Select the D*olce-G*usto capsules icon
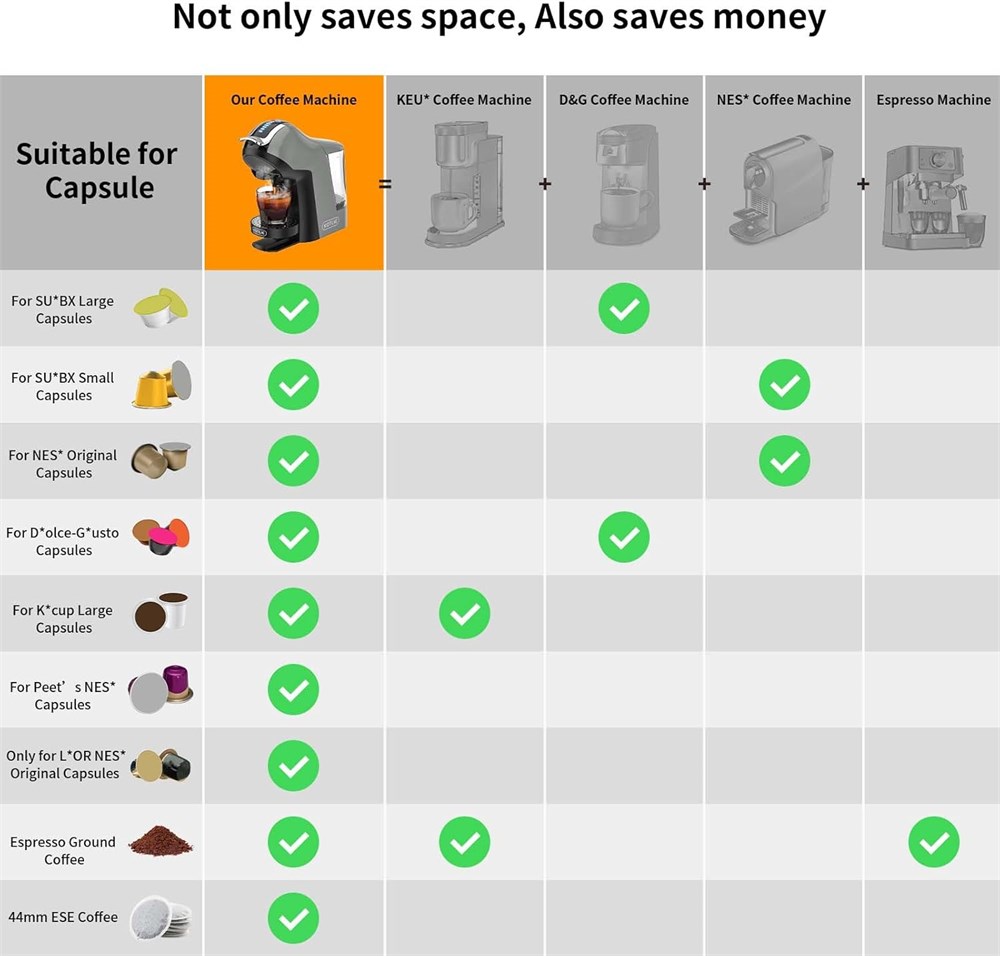The image size is (1000, 956). (x=161, y=537)
